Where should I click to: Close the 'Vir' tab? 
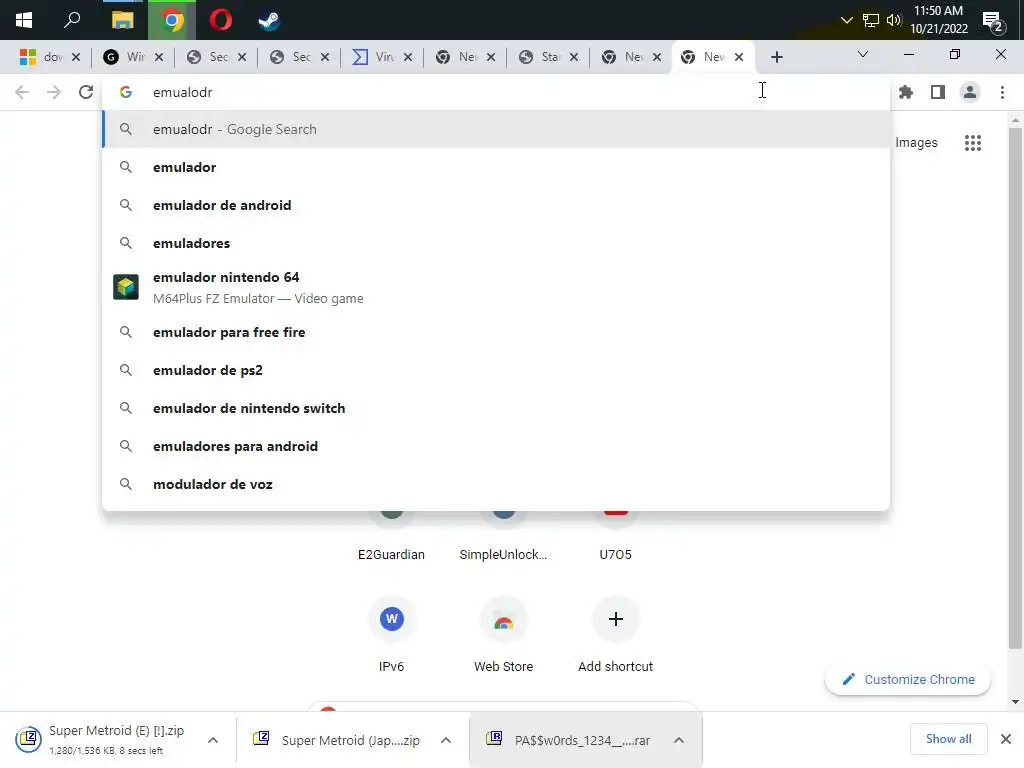[408, 57]
